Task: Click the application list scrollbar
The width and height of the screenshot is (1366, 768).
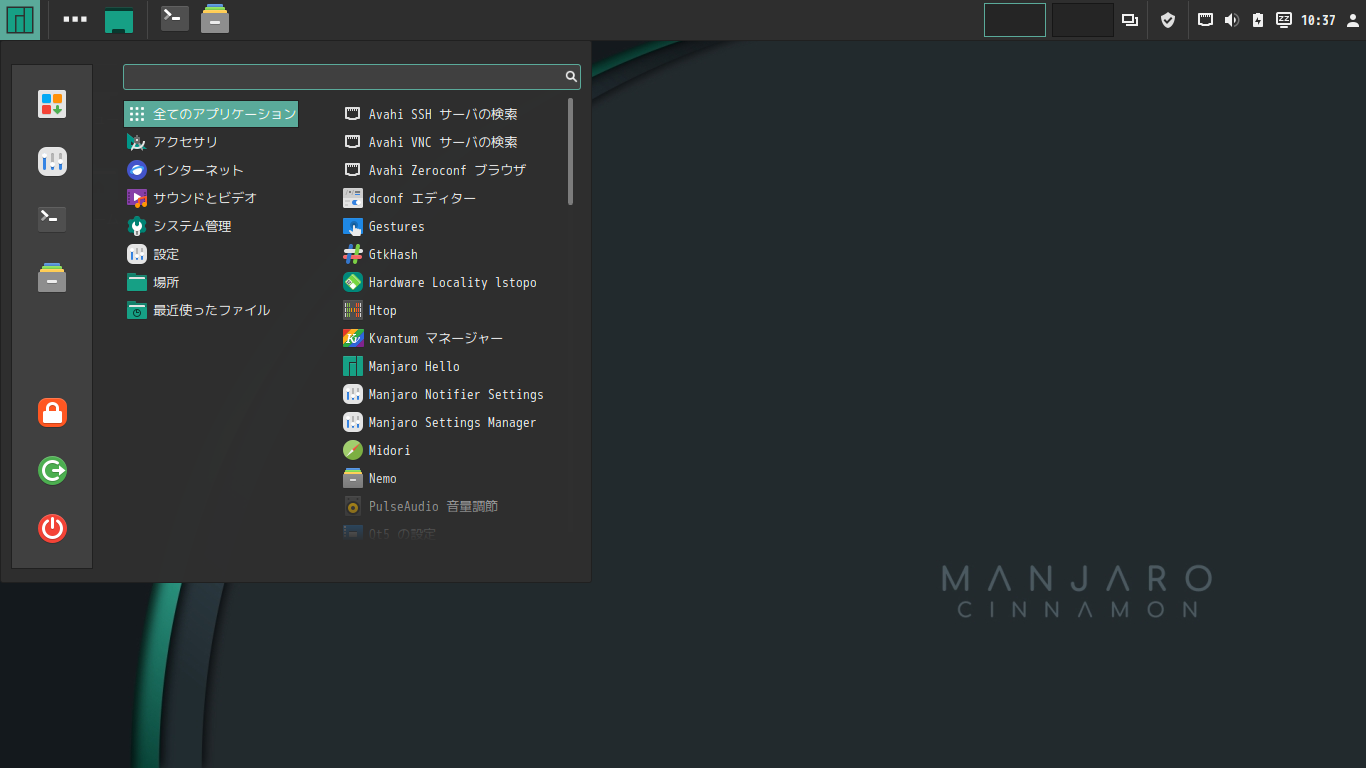Action: pyautogui.click(x=571, y=151)
